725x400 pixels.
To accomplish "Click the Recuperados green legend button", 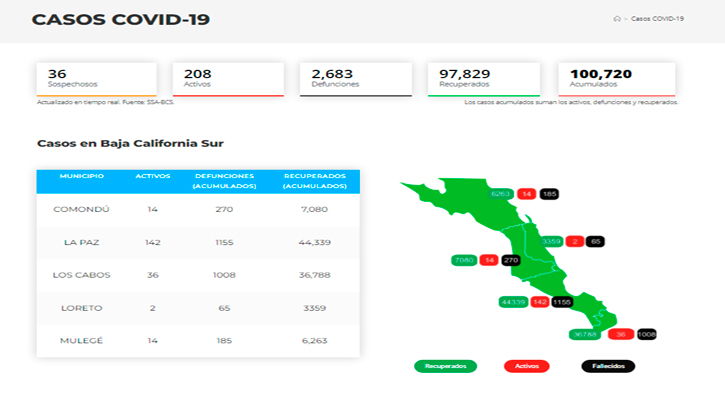I will [x=445, y=366].
